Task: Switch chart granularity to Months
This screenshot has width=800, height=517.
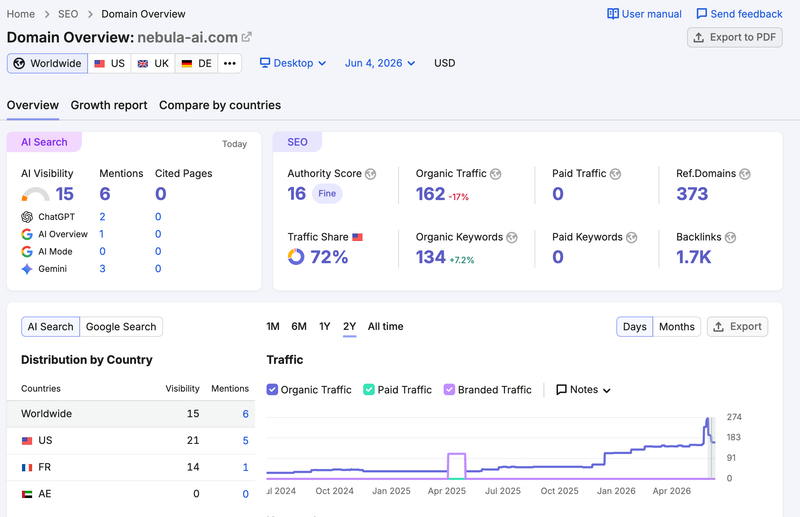Action: 677,327
